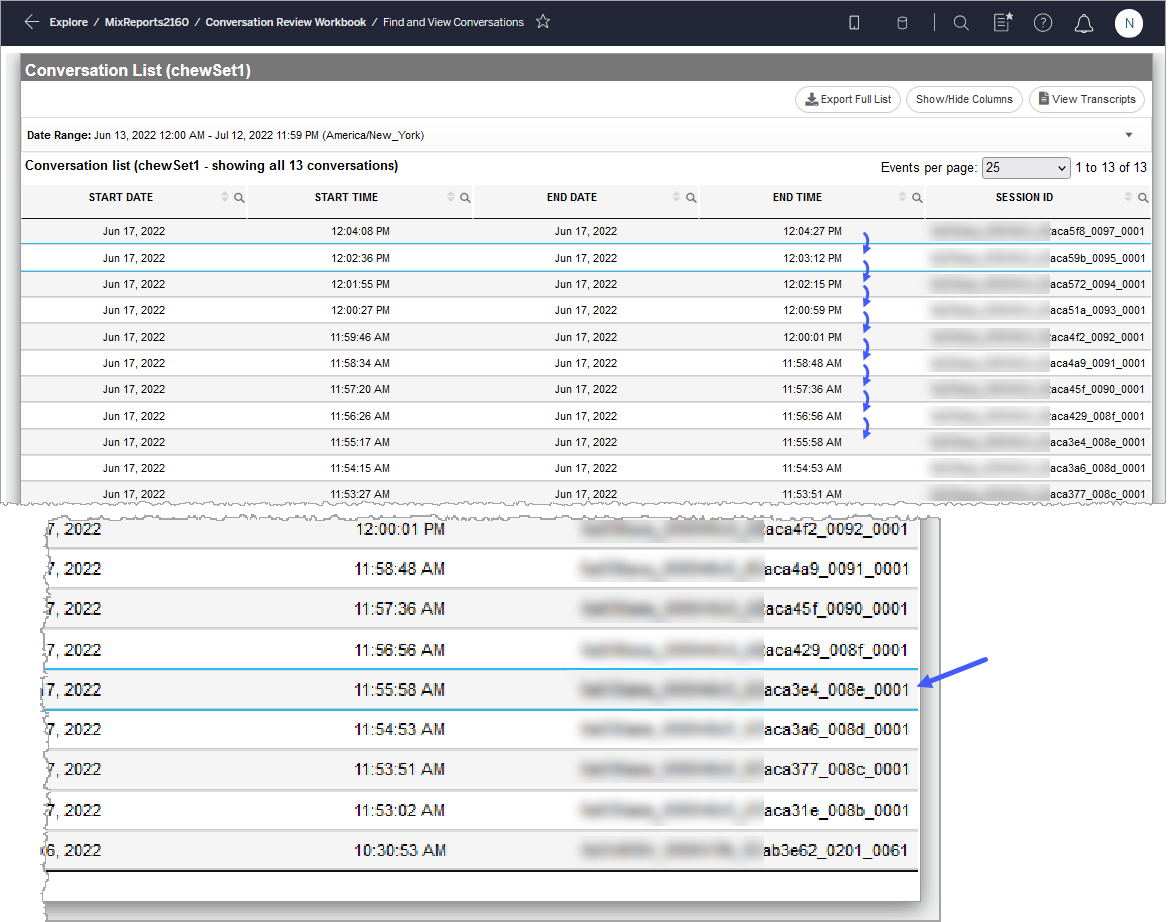
Task: Click the database icon in the top bar
Action: (902, 23)
